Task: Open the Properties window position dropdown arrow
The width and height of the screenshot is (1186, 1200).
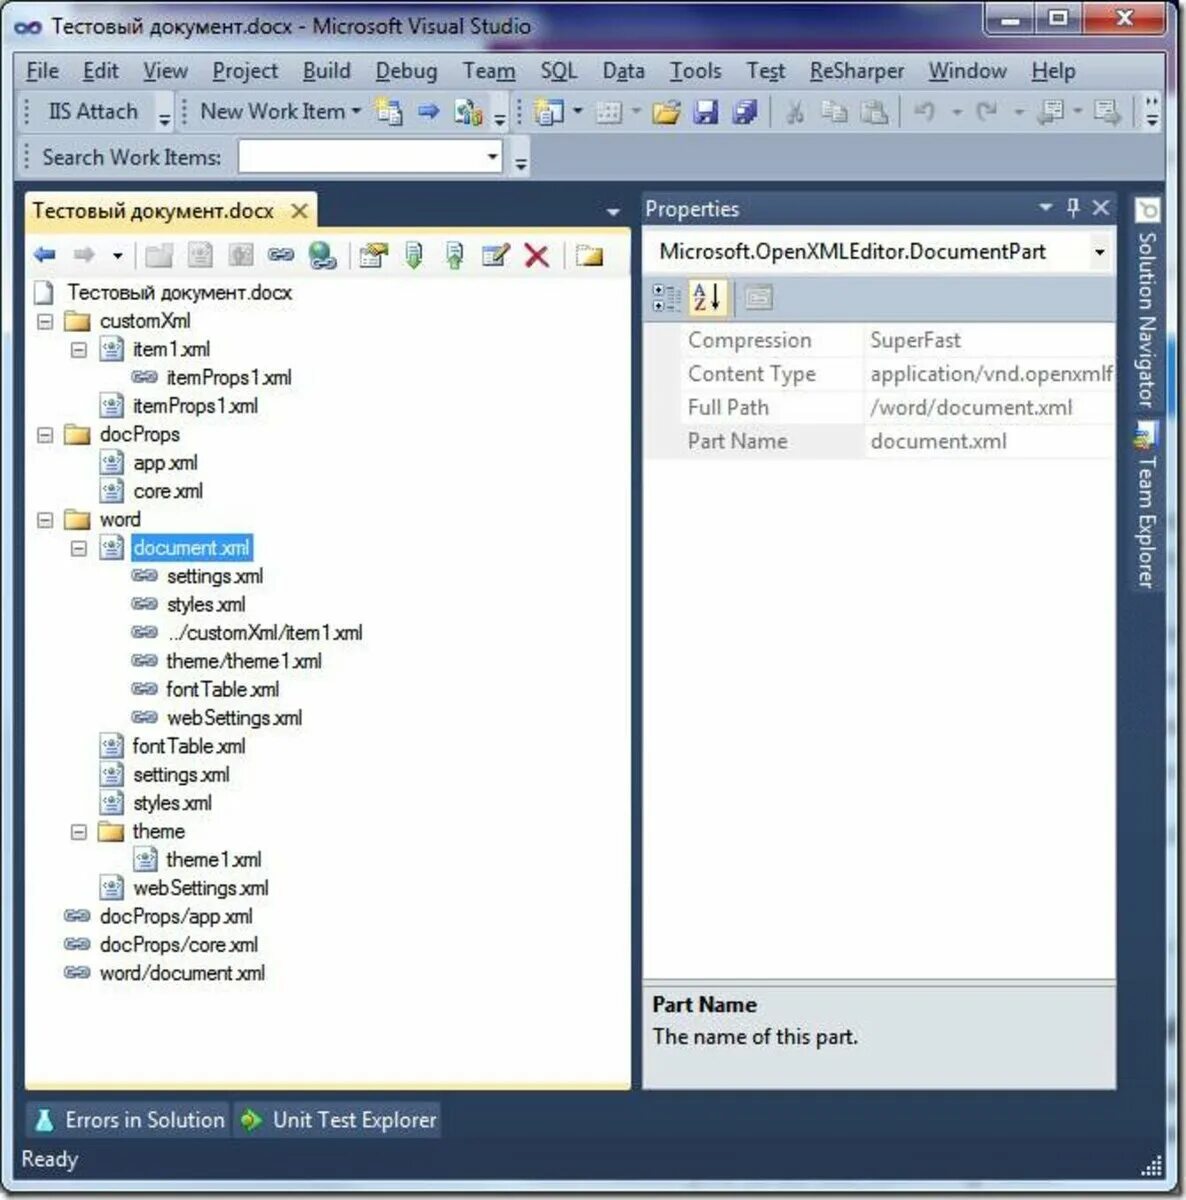Action: pos(1046,207)
